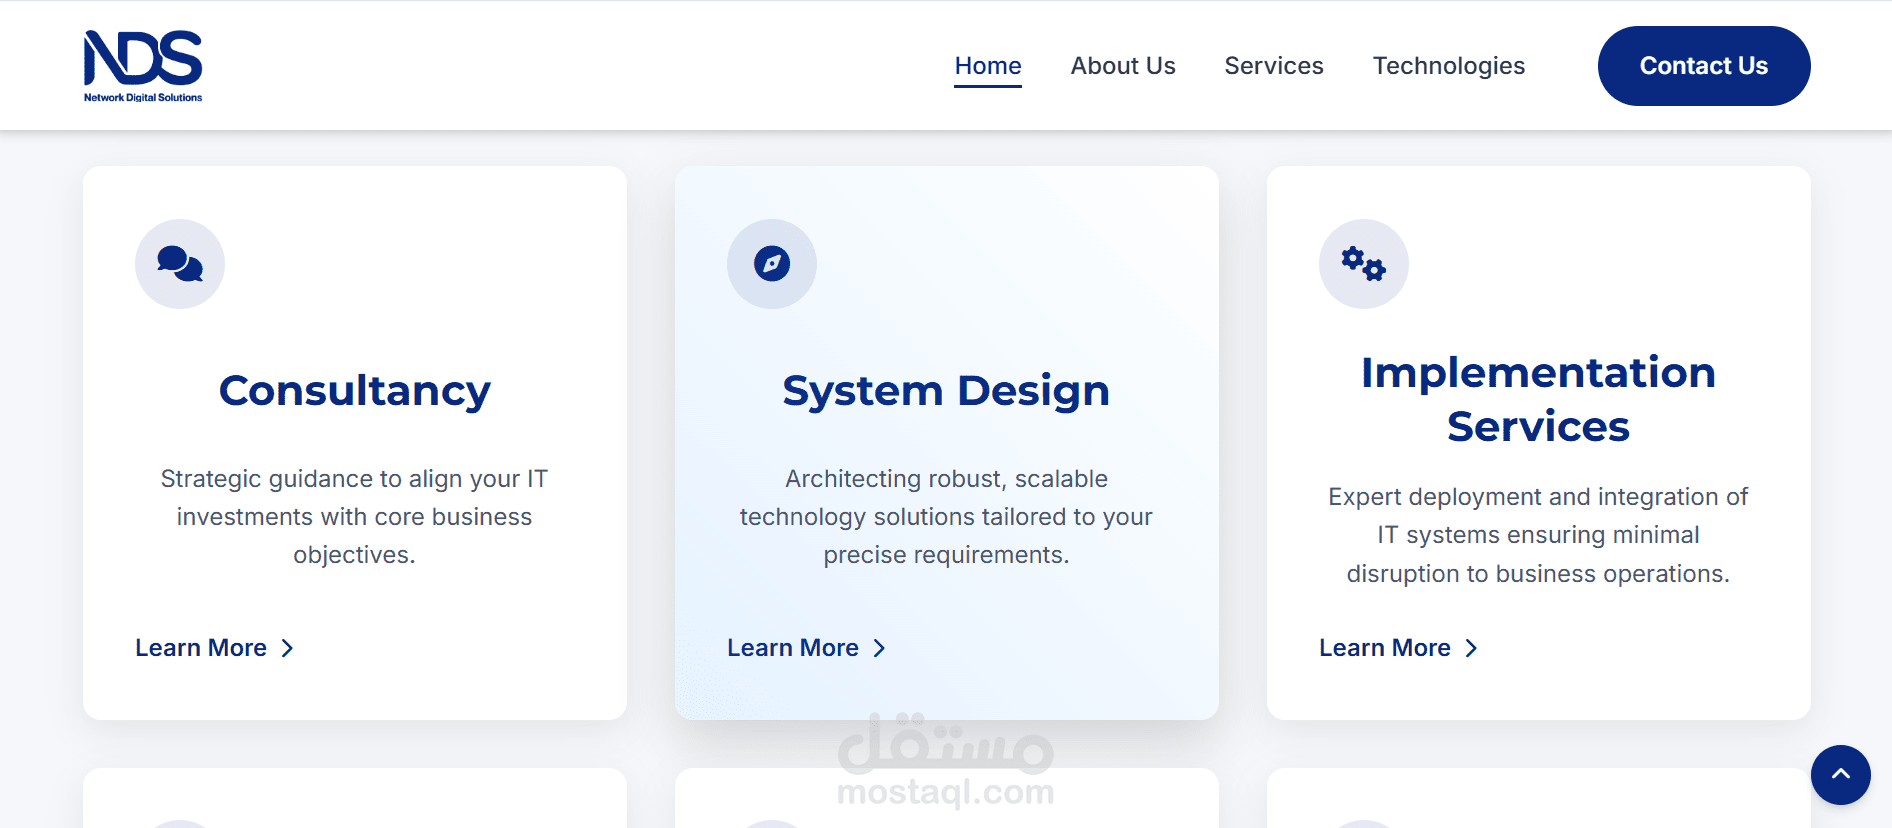The image size is (1892, 828).
Task: Click the Contact Us button
Action: [1704, 66]
